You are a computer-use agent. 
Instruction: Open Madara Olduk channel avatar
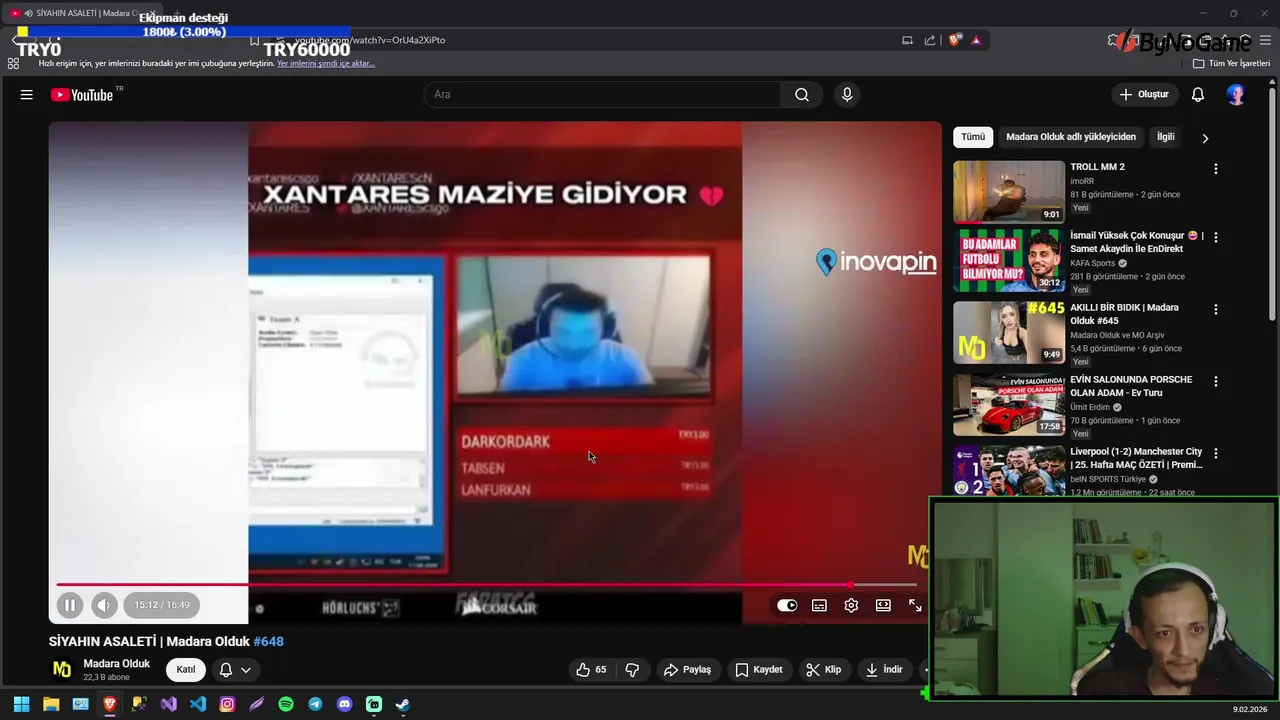click(x=62, y=670)
